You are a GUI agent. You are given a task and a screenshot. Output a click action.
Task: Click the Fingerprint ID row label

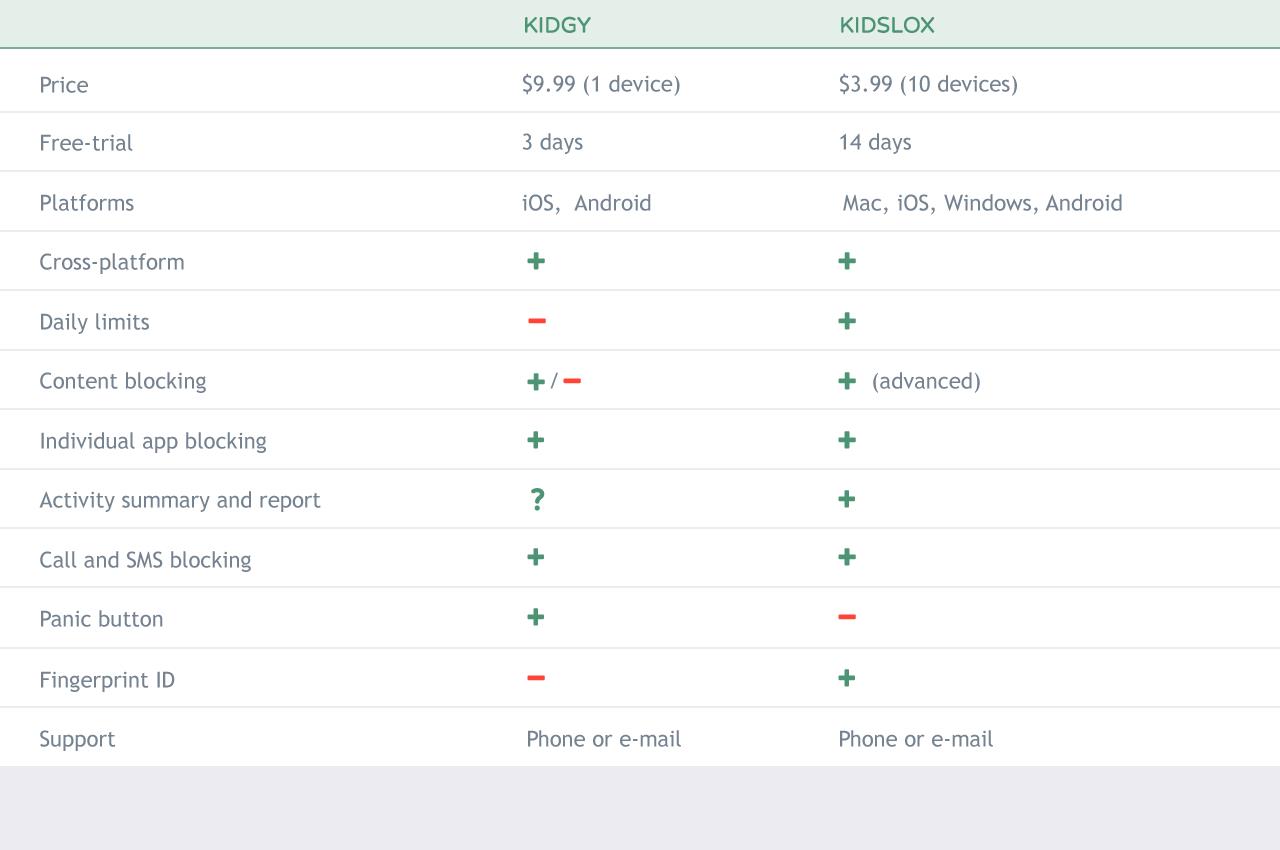coord(107,680)
